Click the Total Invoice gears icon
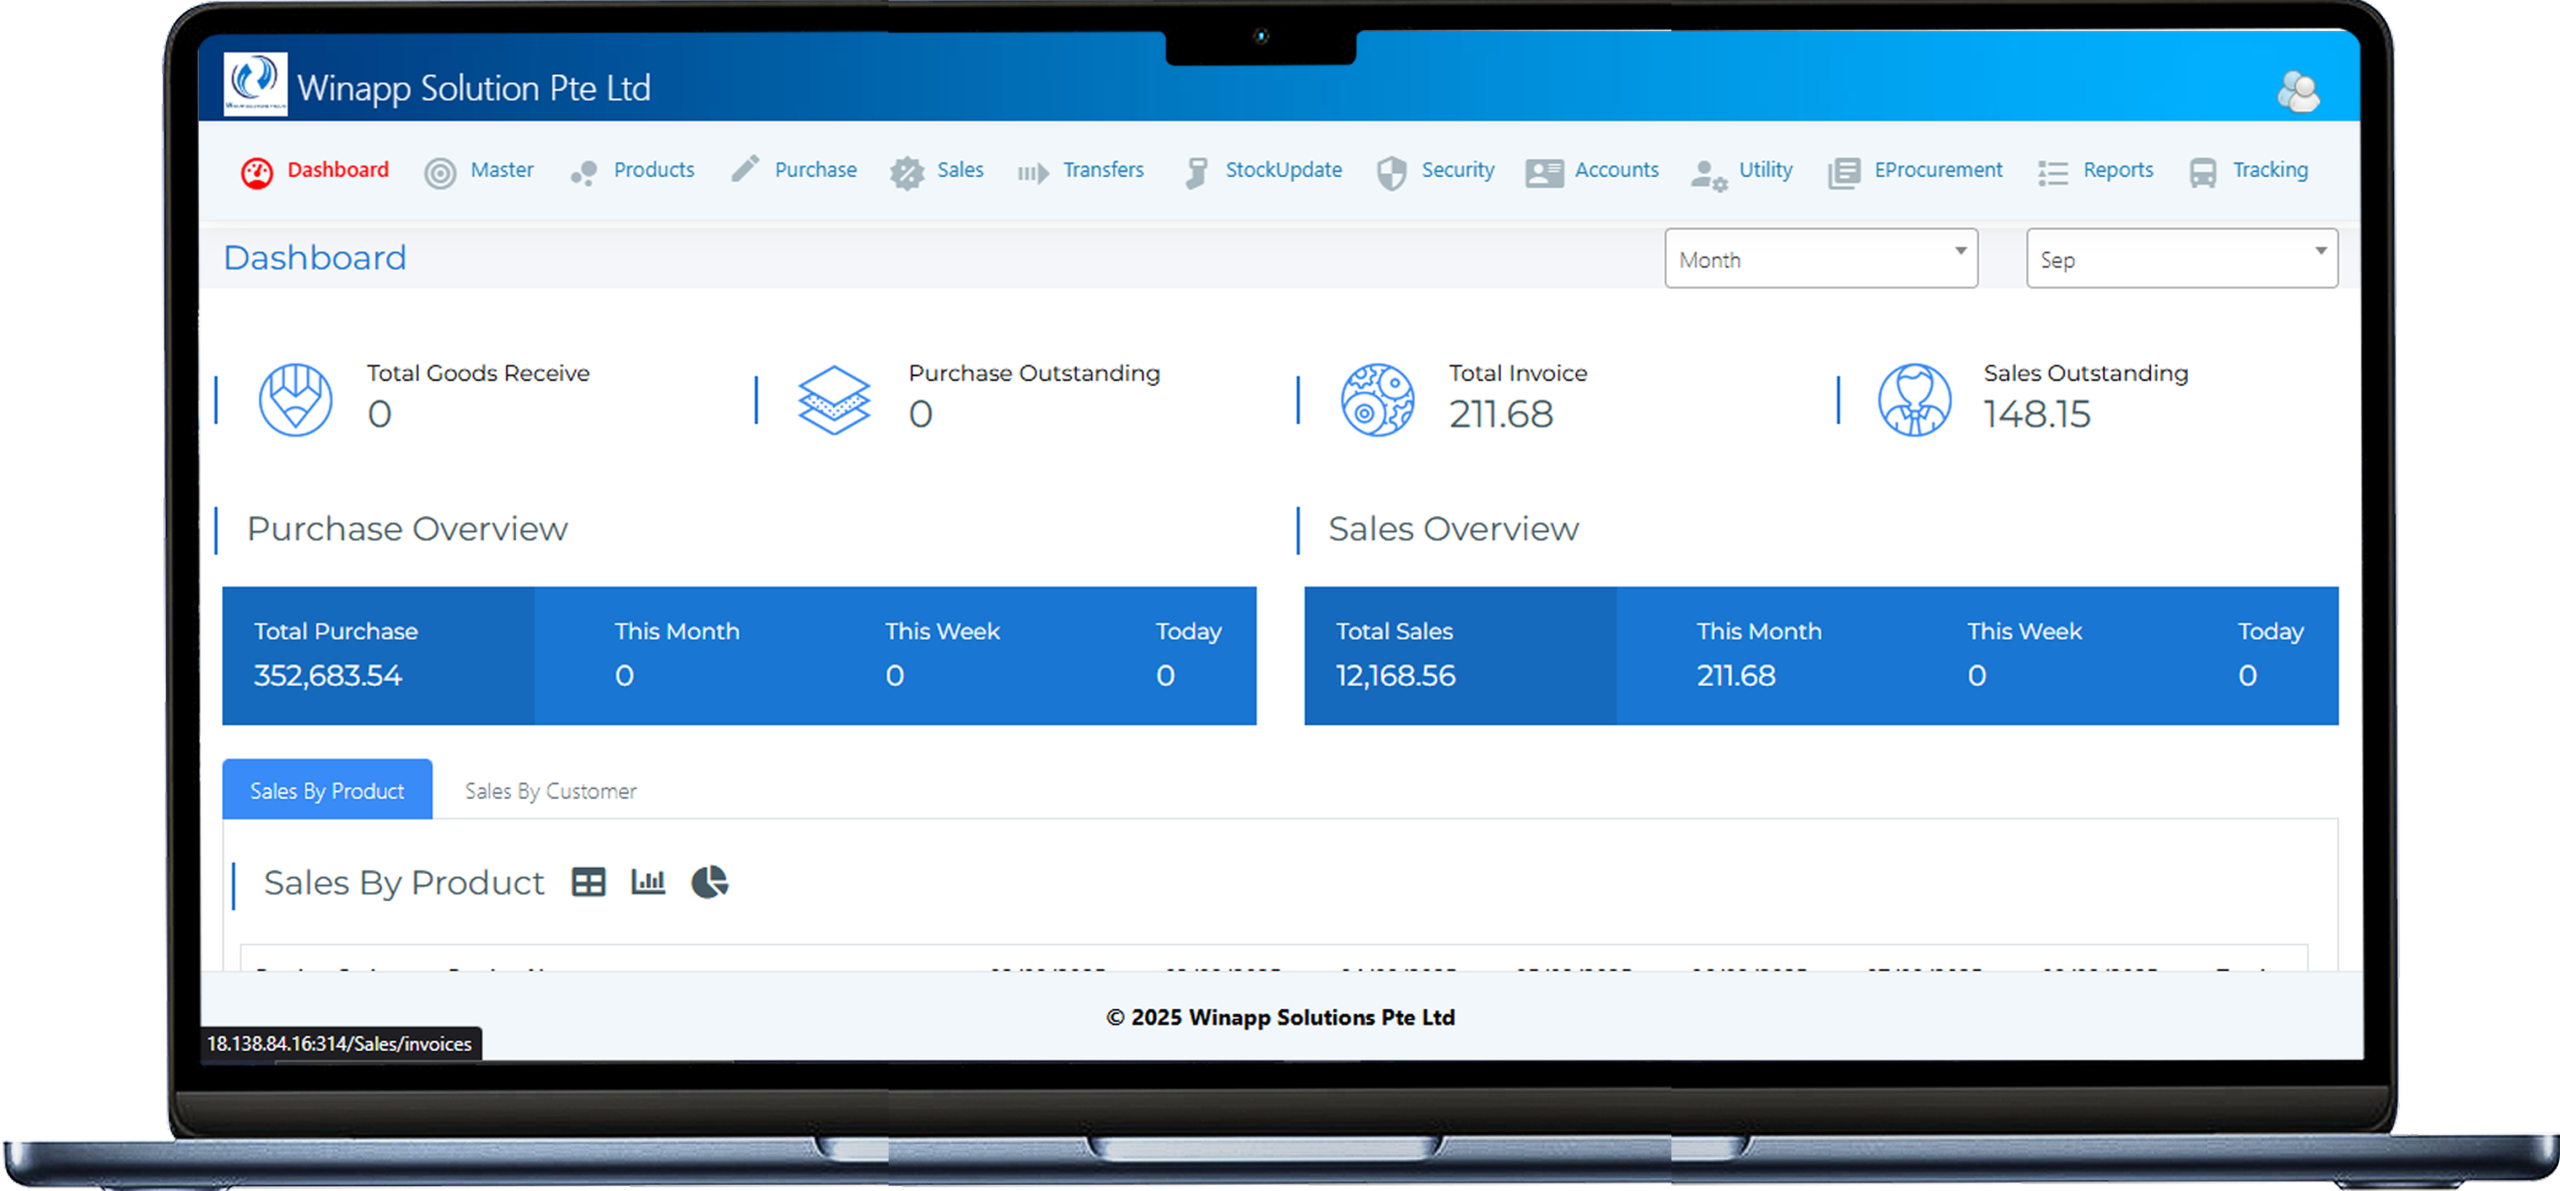This screenshot has height=1191, width=2560. pyautogui.click(x=1377, y=400)
